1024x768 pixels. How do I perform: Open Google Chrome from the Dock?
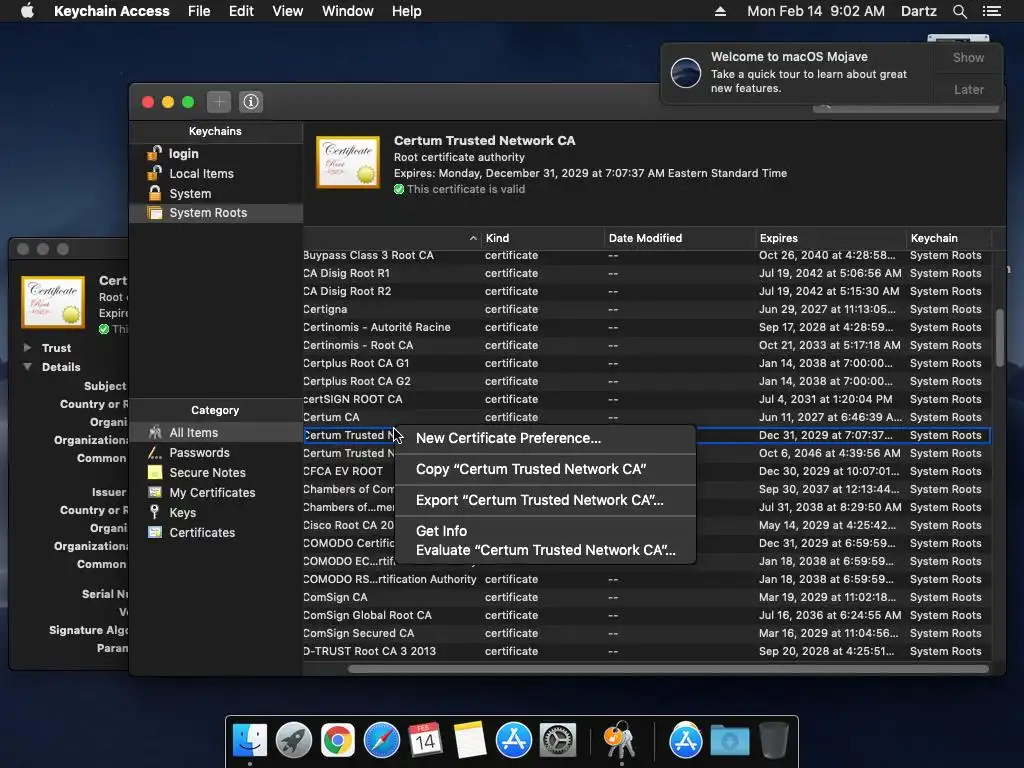pos(337,741)
